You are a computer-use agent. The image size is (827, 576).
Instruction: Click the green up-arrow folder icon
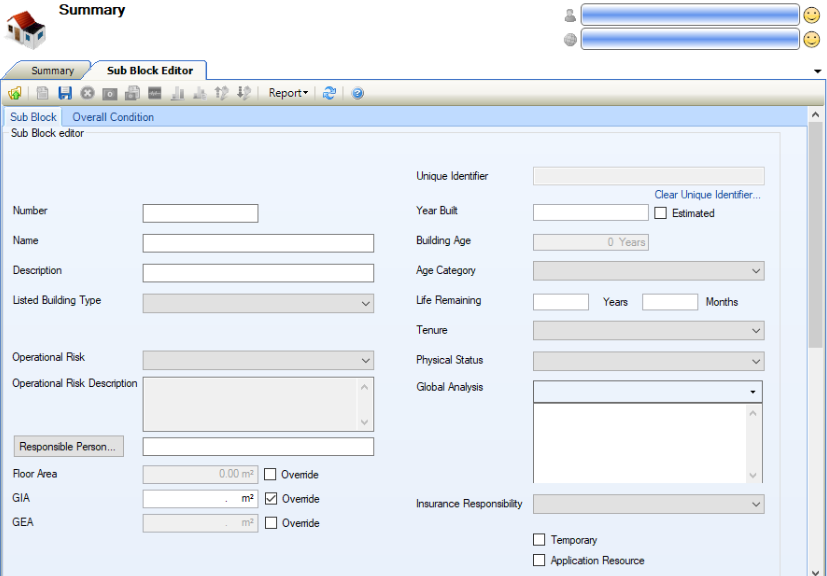click(15, 93)
